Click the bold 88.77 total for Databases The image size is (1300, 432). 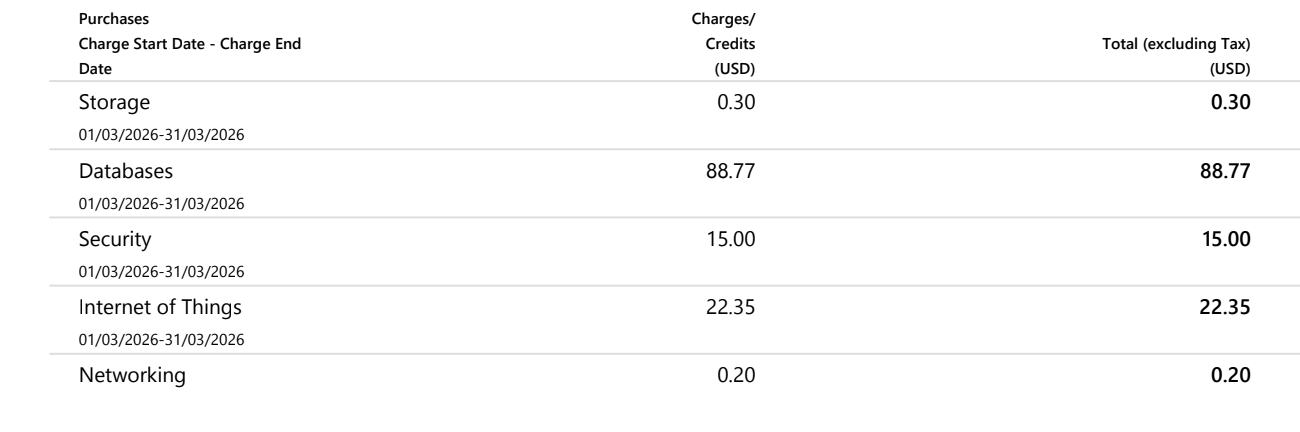point(1230,171)
